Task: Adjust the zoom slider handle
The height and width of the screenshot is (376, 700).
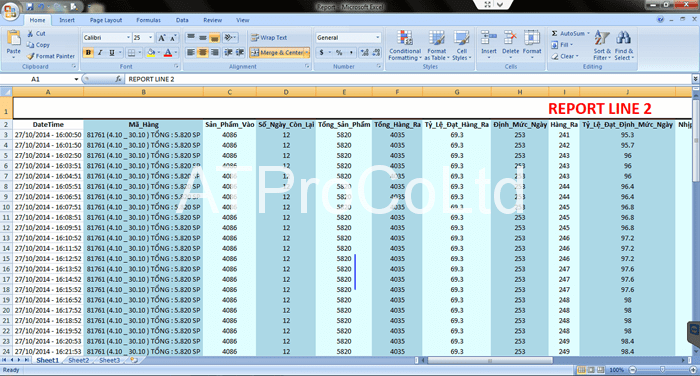Action: click(x=662, y=370)
